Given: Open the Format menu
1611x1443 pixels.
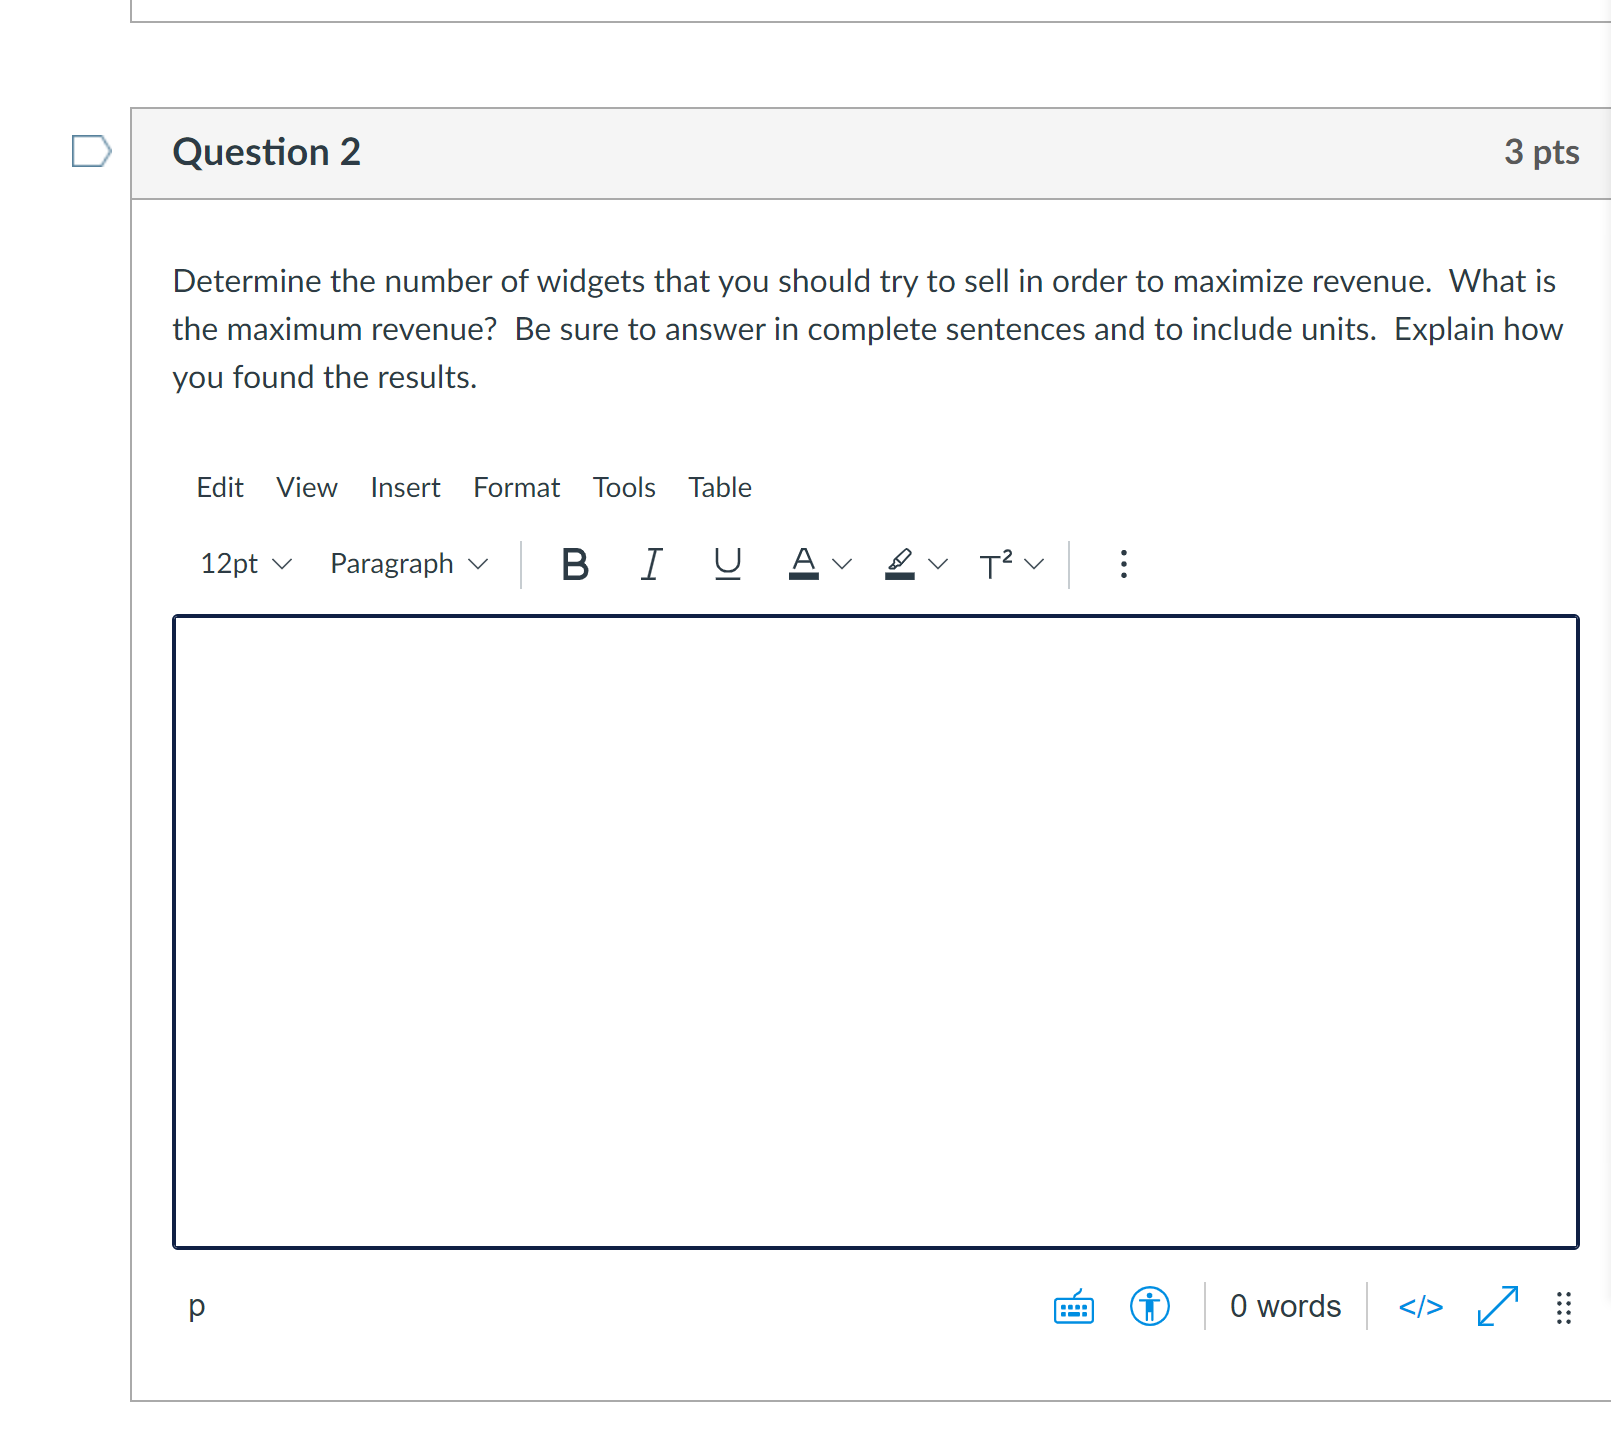Looking at the screenshot, I should (x=516, y=487).
